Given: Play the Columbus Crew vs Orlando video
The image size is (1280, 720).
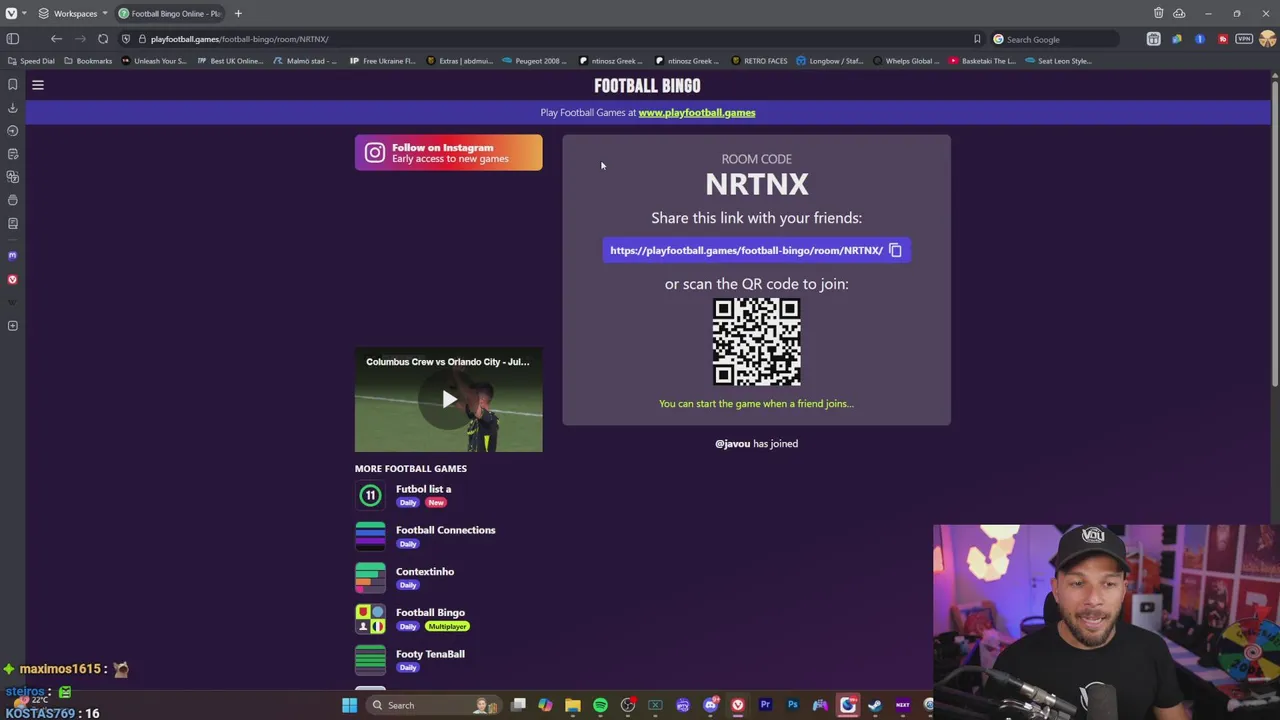Looking at the screenshot, I should click(x=449, y=400).
